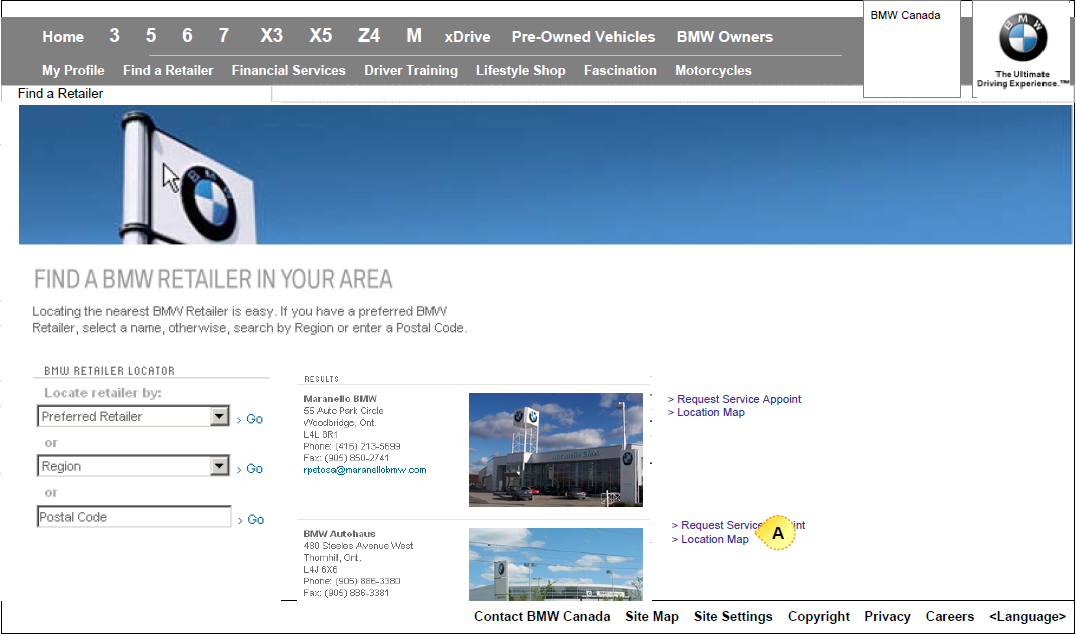Viewport: 1076px width, 636px height.
Task: Click the BMW Autohaus retailer name
Action: 340,534
